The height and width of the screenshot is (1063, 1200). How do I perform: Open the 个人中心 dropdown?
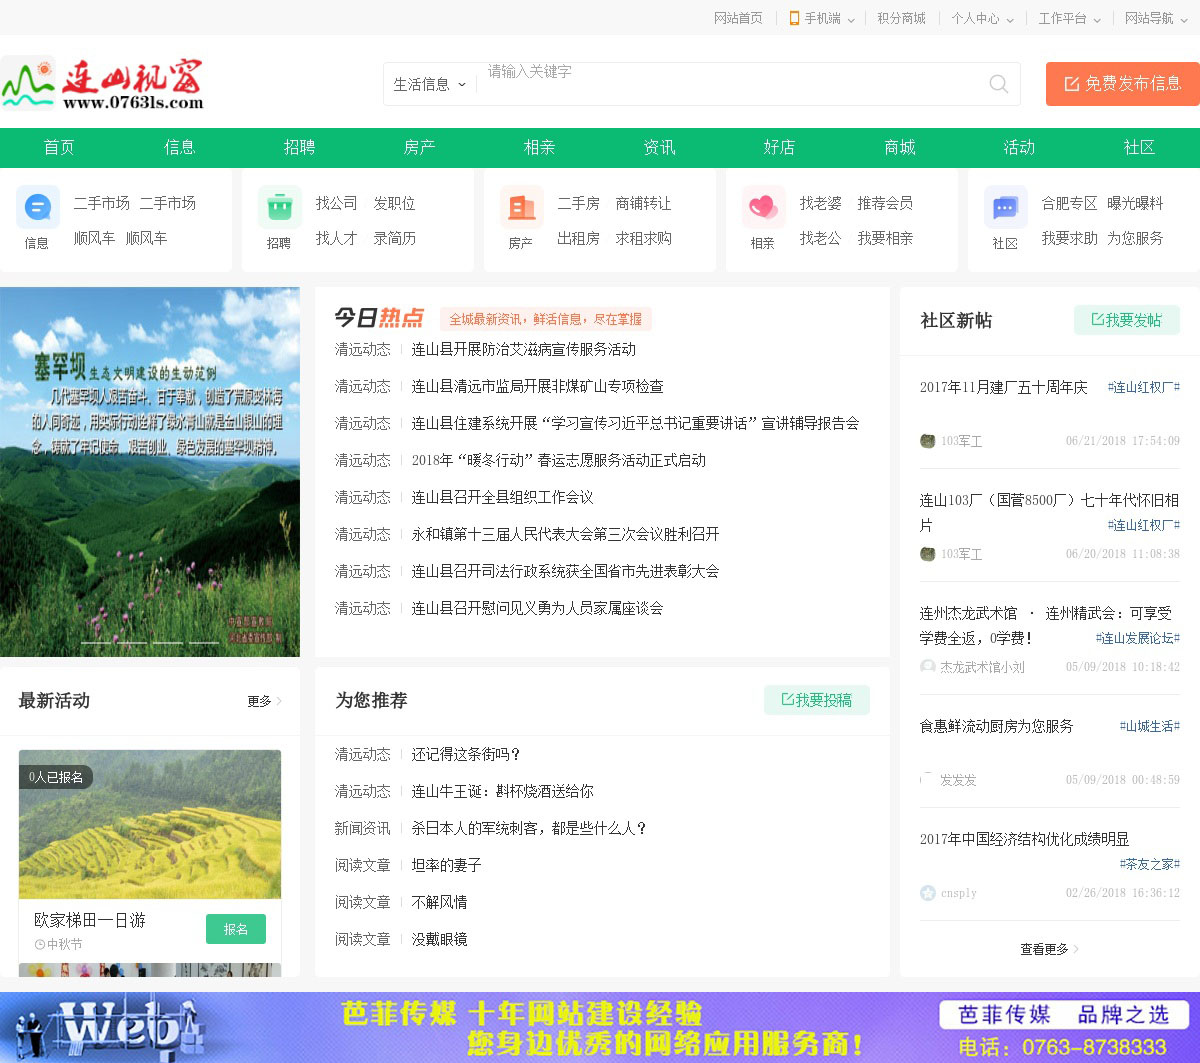click(x=982, y=18)
